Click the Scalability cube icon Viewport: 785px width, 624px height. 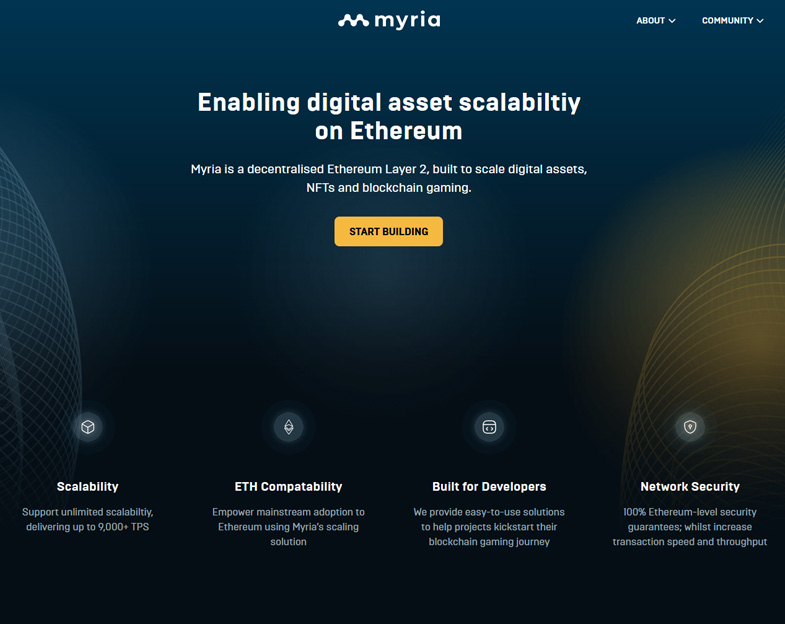88,427
